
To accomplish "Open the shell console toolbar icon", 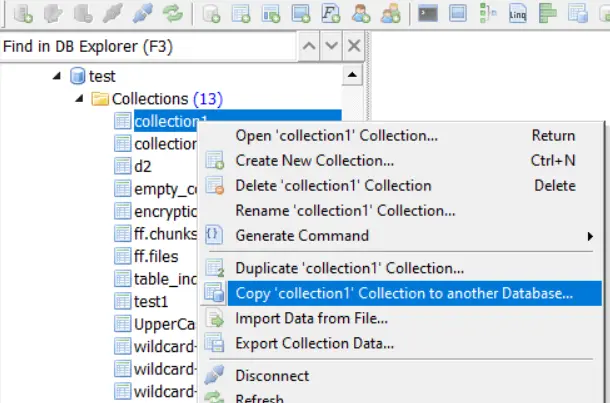I will coord(428,14).
